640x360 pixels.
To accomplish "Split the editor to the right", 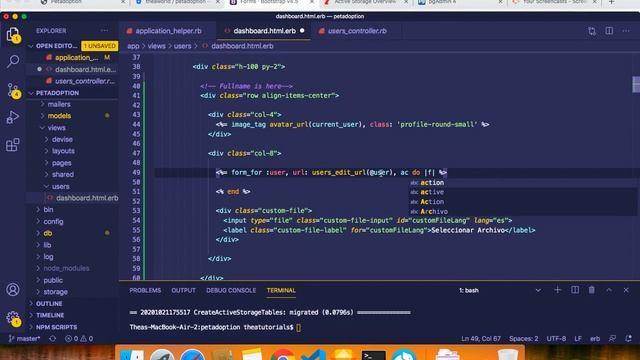I will [x=609, y=31].
